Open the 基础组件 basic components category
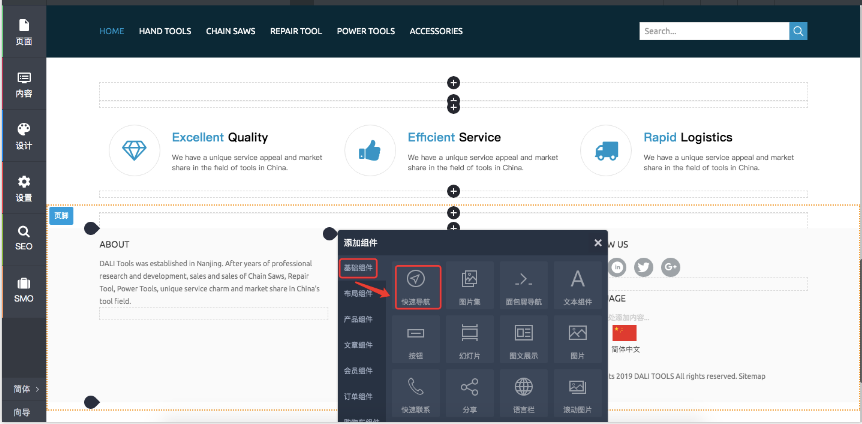862x424 pixels. point(358,268)
